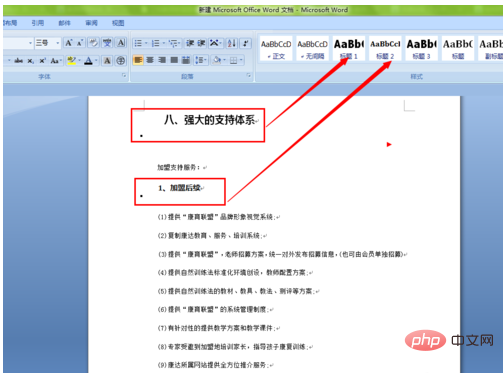Open the font name dropdown arrow

coord(30,43)
